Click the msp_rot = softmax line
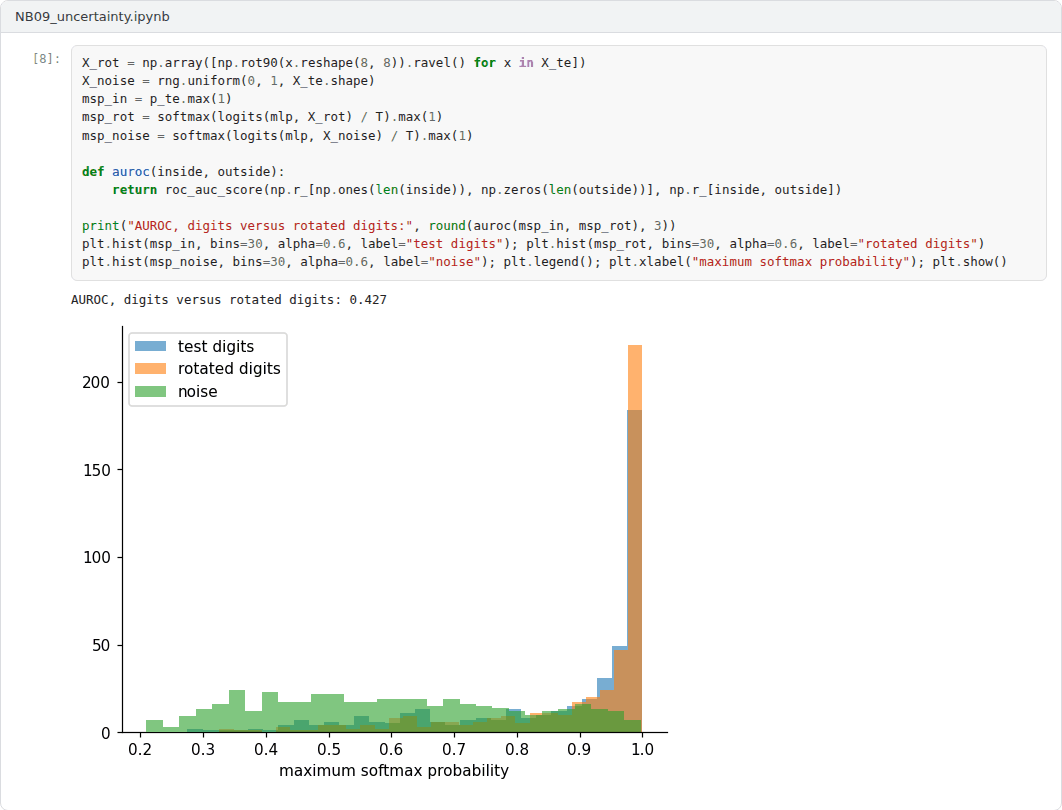Screen dimensions: 1062x810 pyautogui.click(x=262, y=117)
